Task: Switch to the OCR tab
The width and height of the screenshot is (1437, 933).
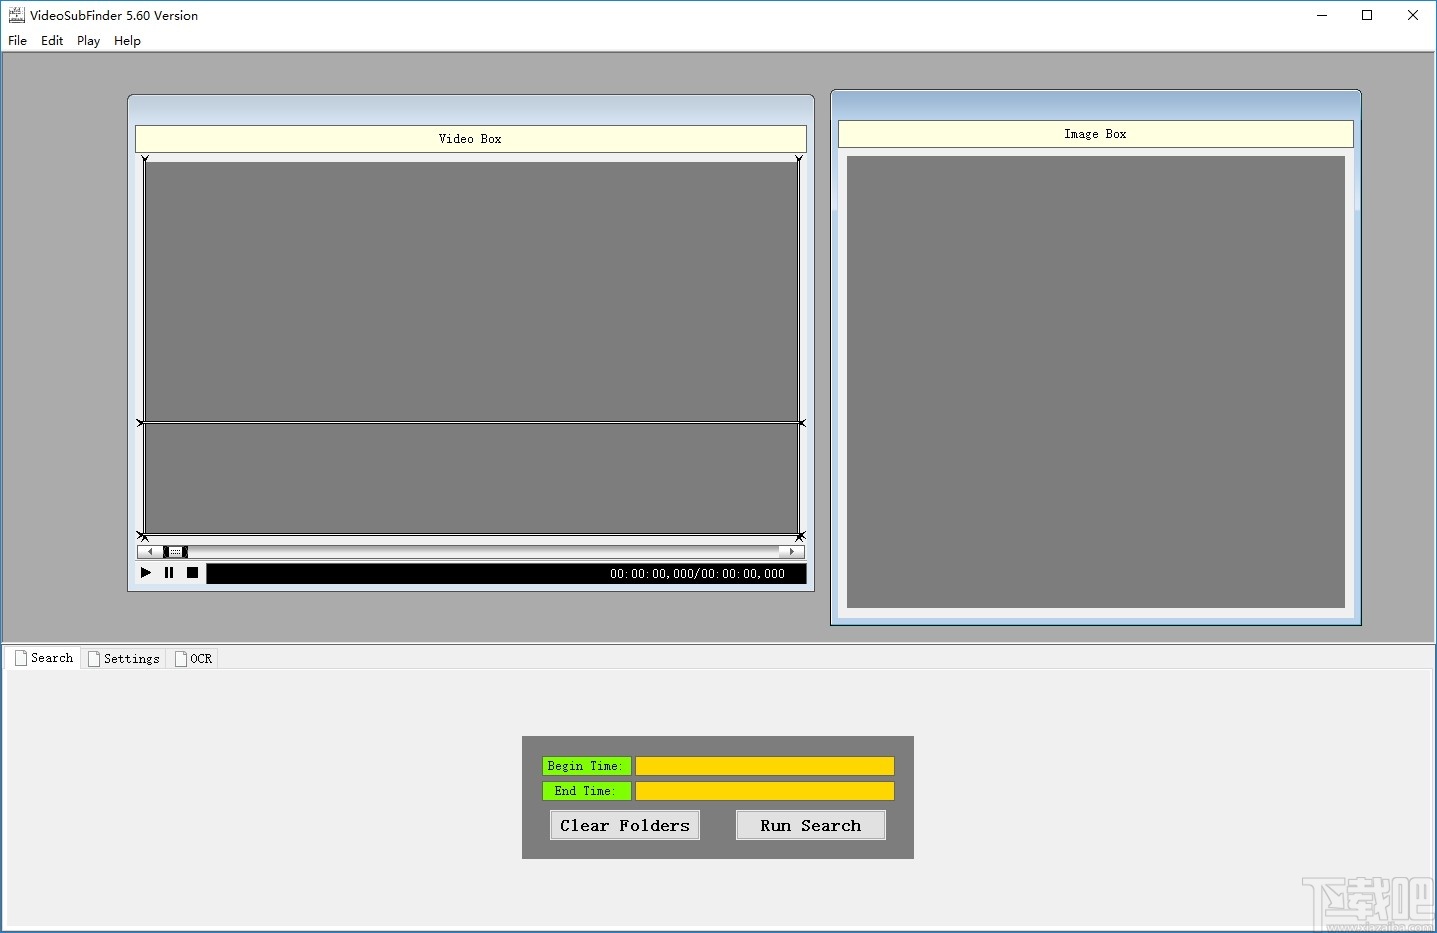Action: (194, 659)
